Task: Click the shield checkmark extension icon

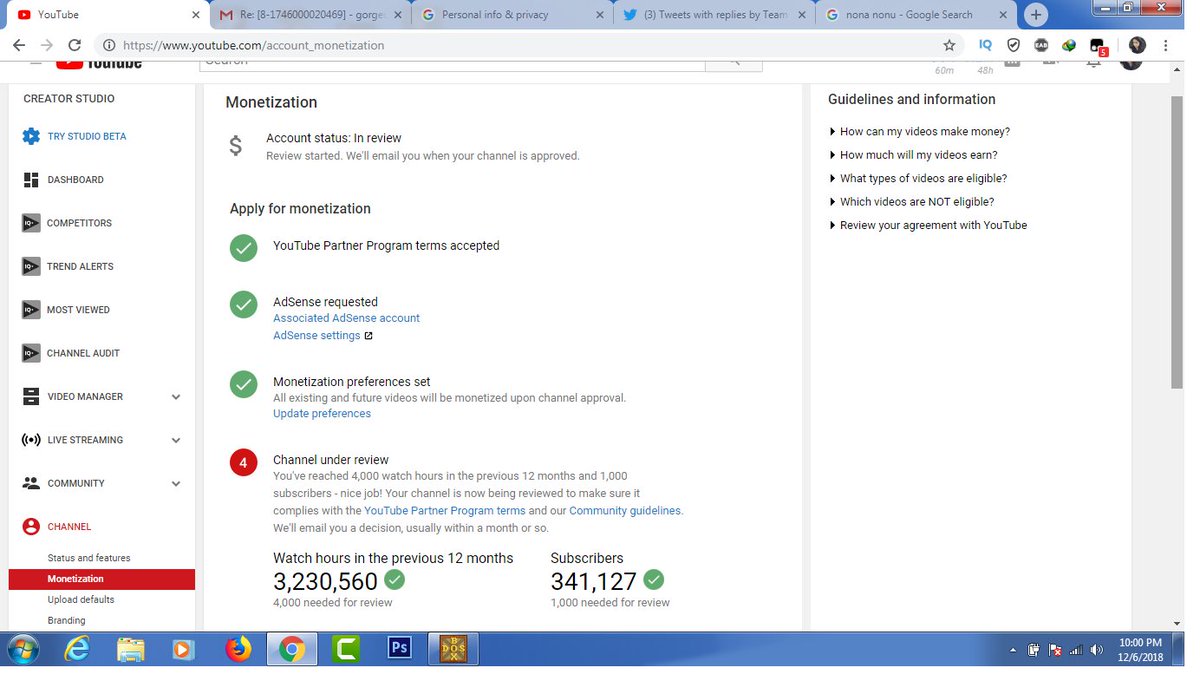Action: click(x=1014, y=45)
